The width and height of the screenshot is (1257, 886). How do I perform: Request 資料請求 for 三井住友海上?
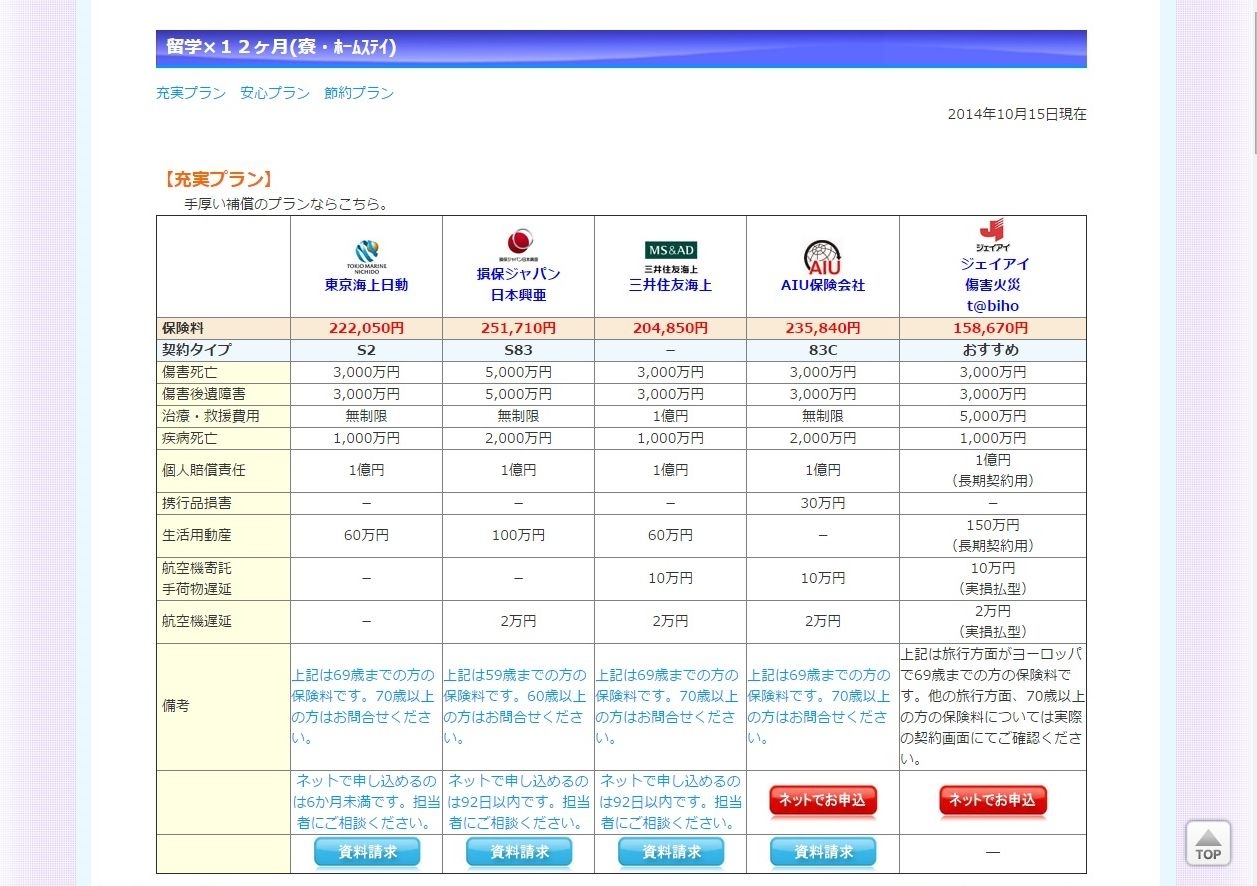pyautogui.click(x=671, y=853)
